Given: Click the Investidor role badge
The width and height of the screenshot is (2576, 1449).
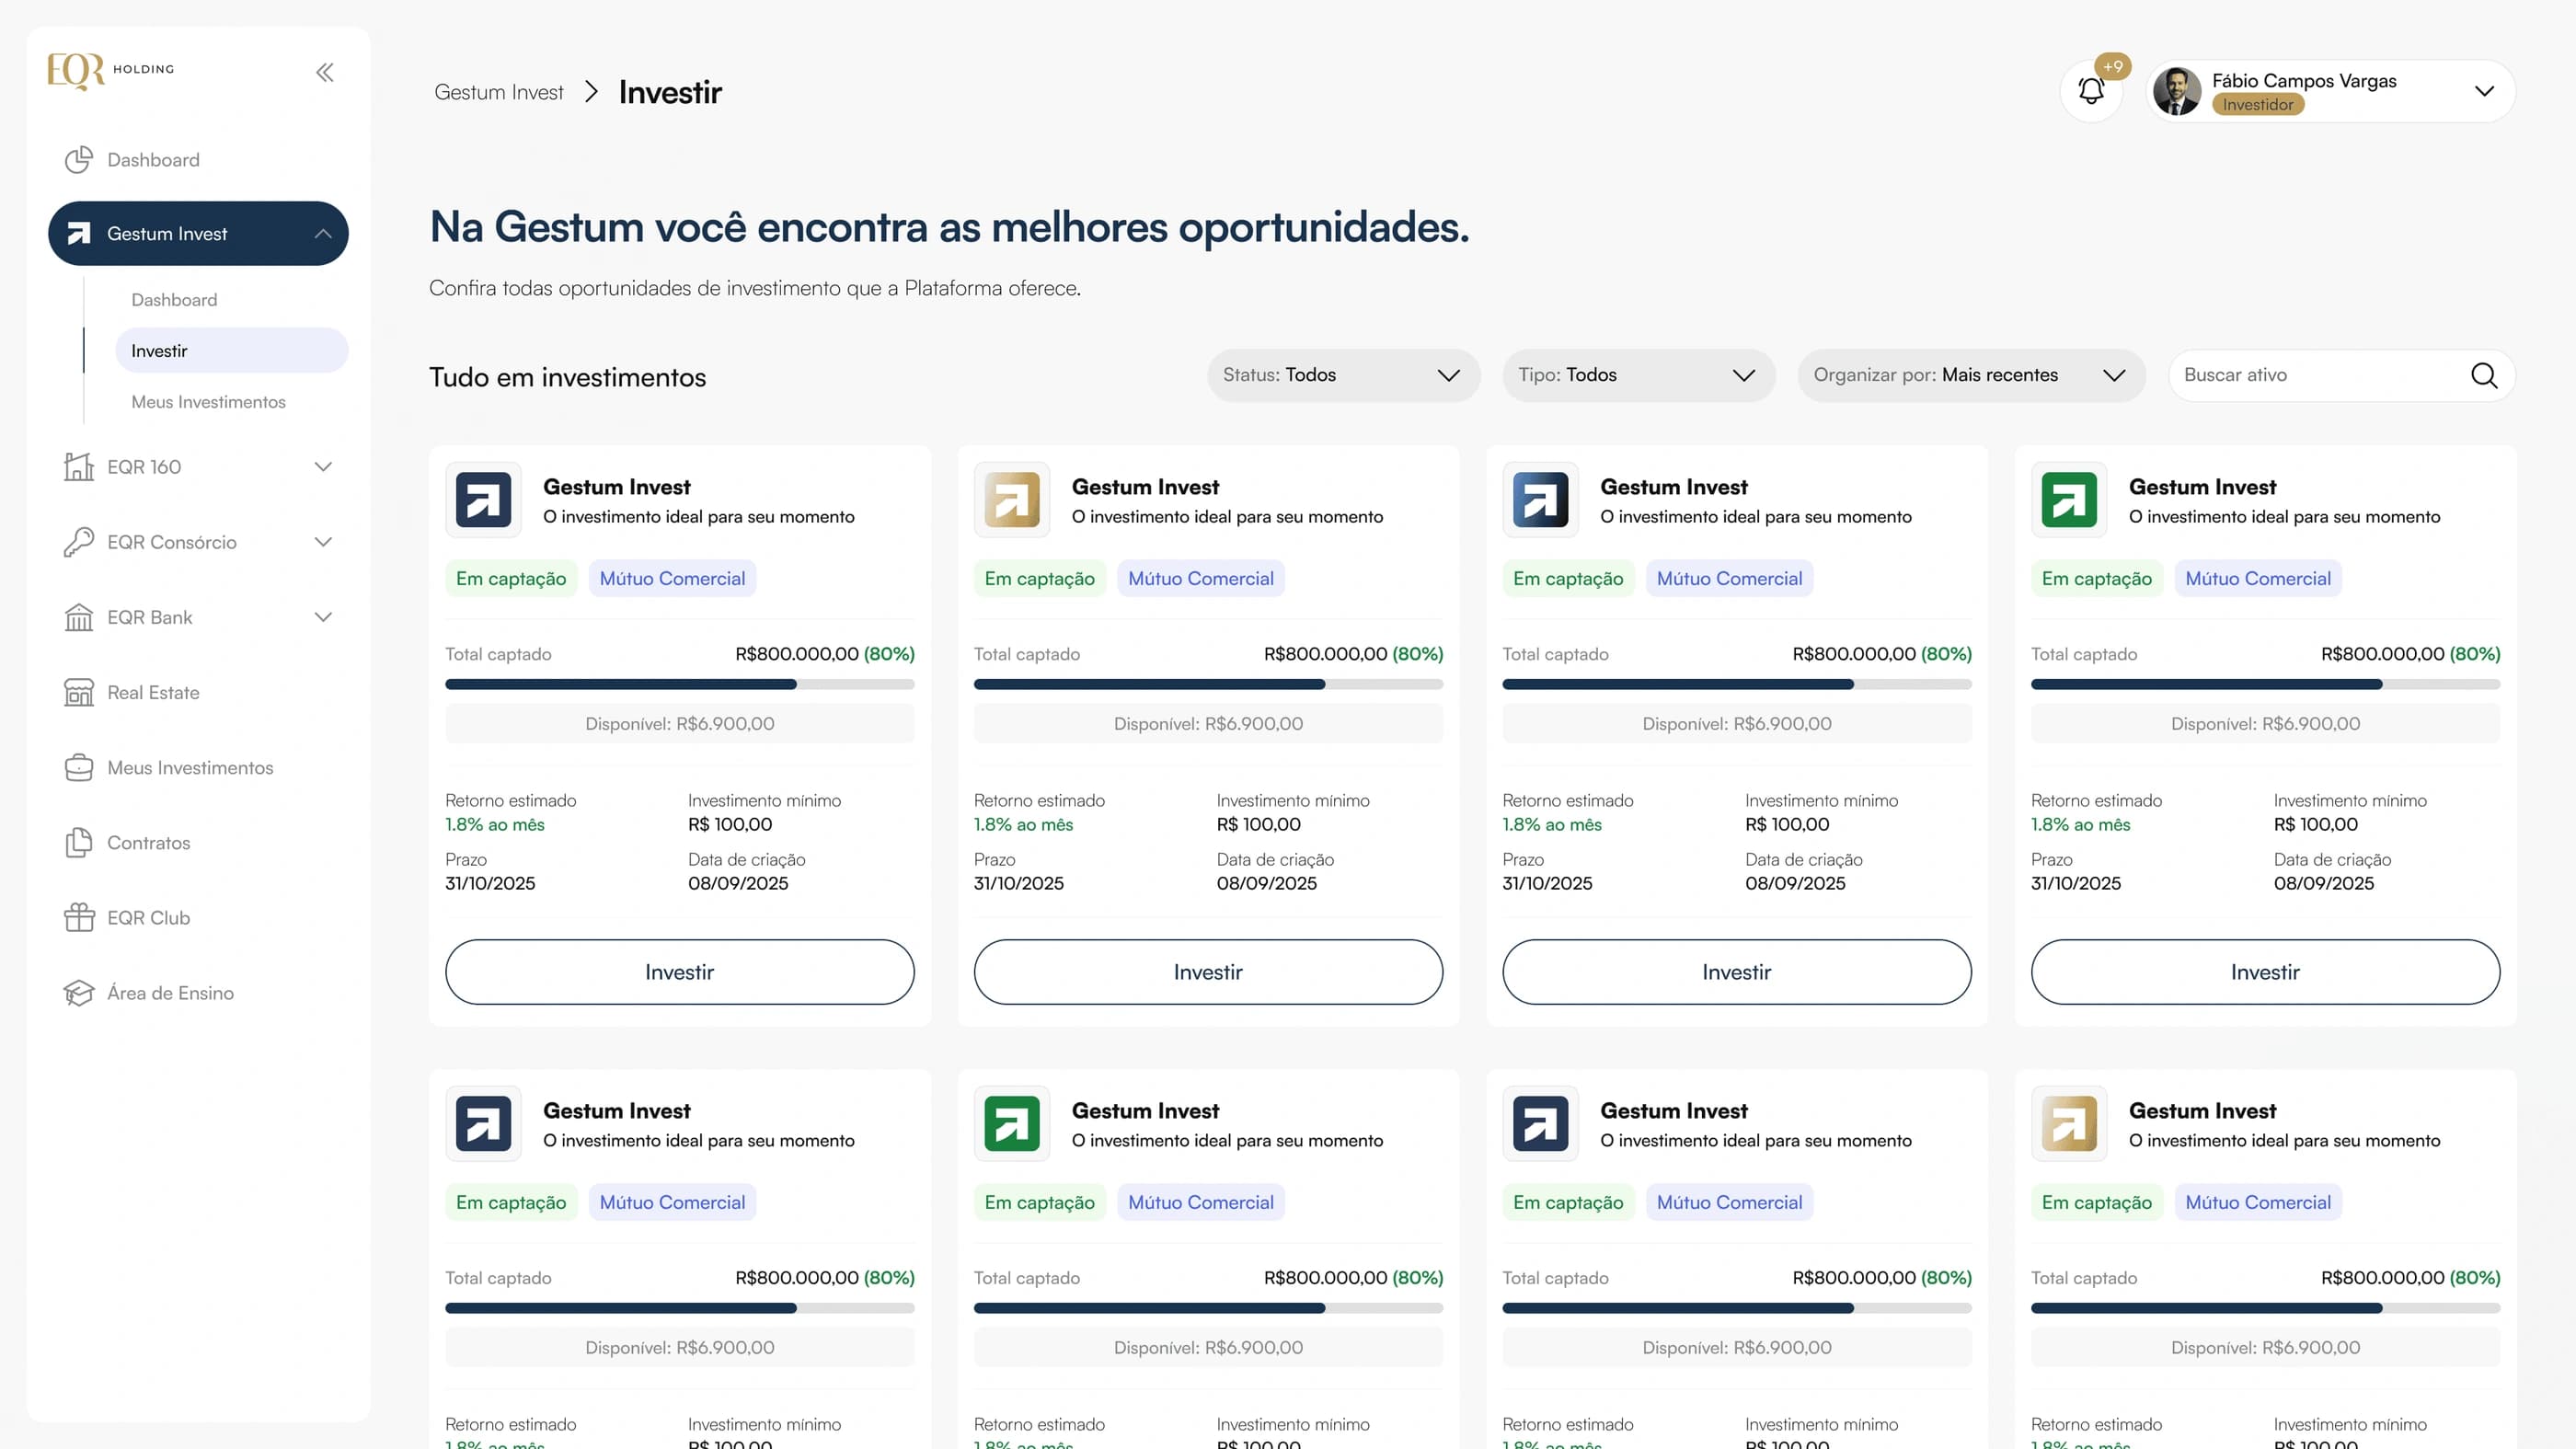Looking at the screenshot, I should [2258, 105].
